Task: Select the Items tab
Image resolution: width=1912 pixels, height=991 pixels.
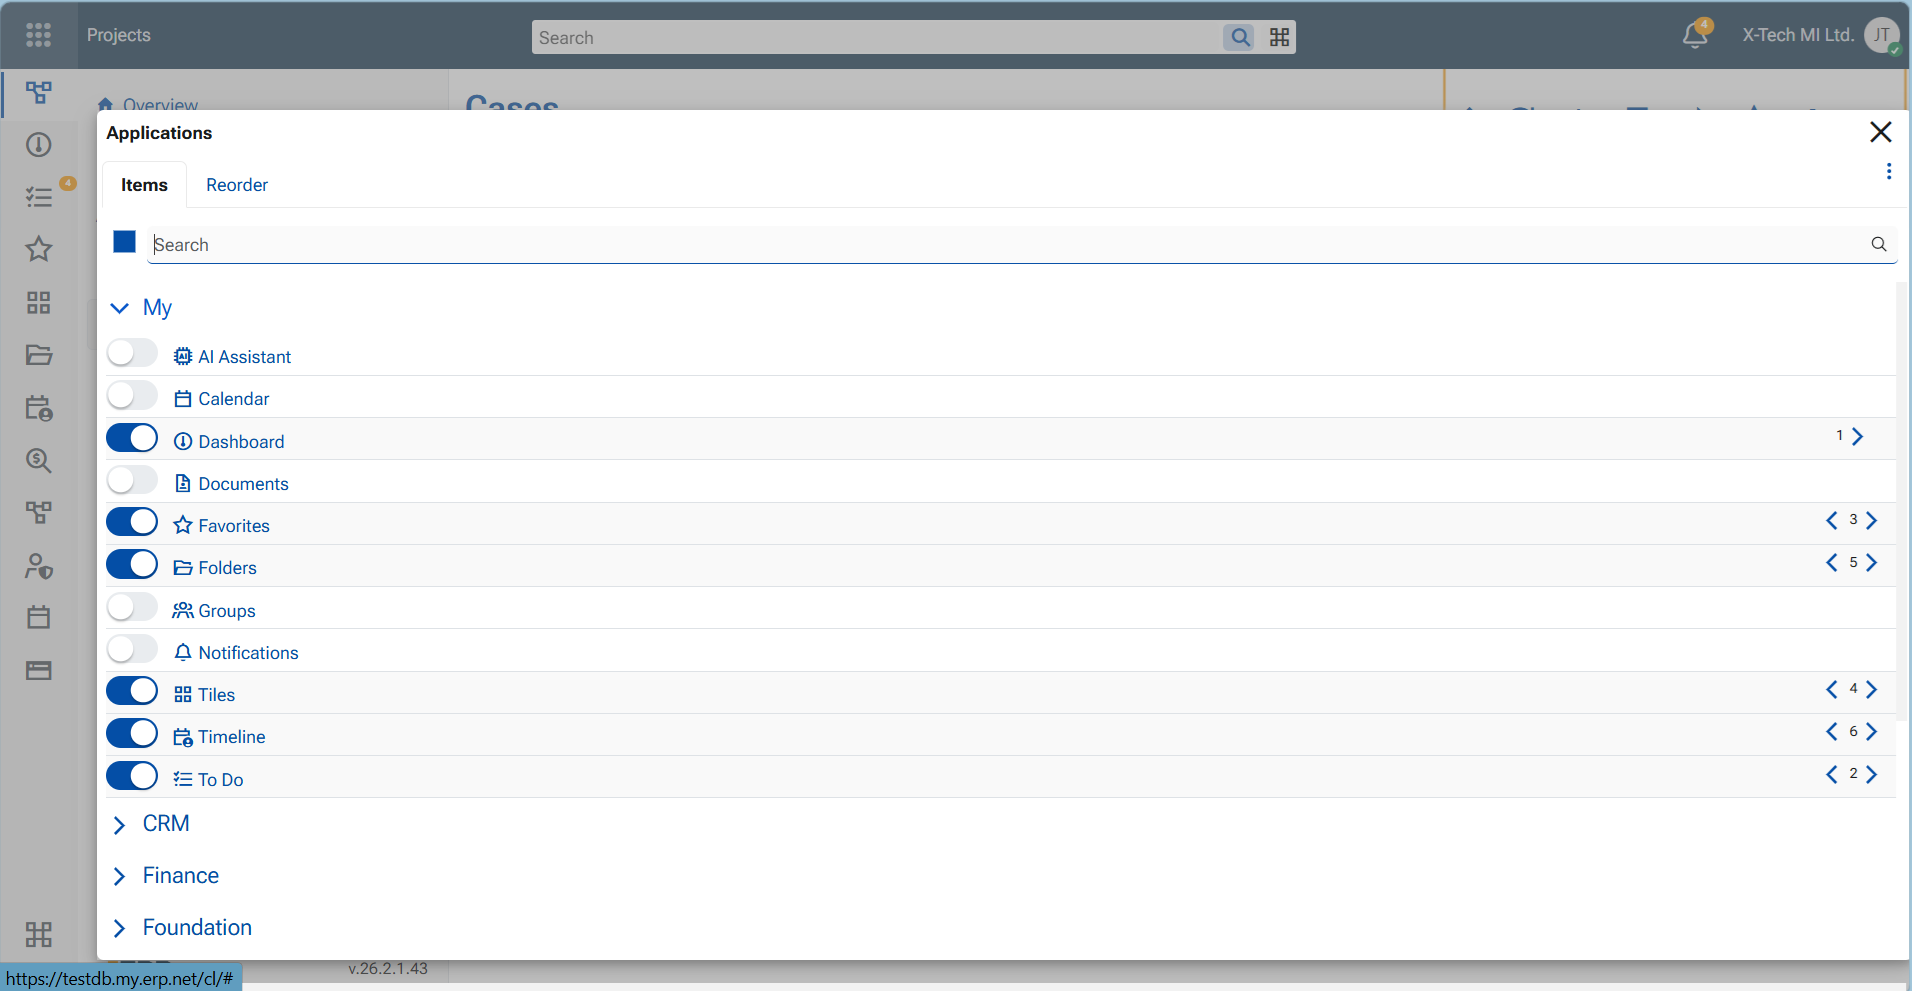Action: tap(144, 185)
